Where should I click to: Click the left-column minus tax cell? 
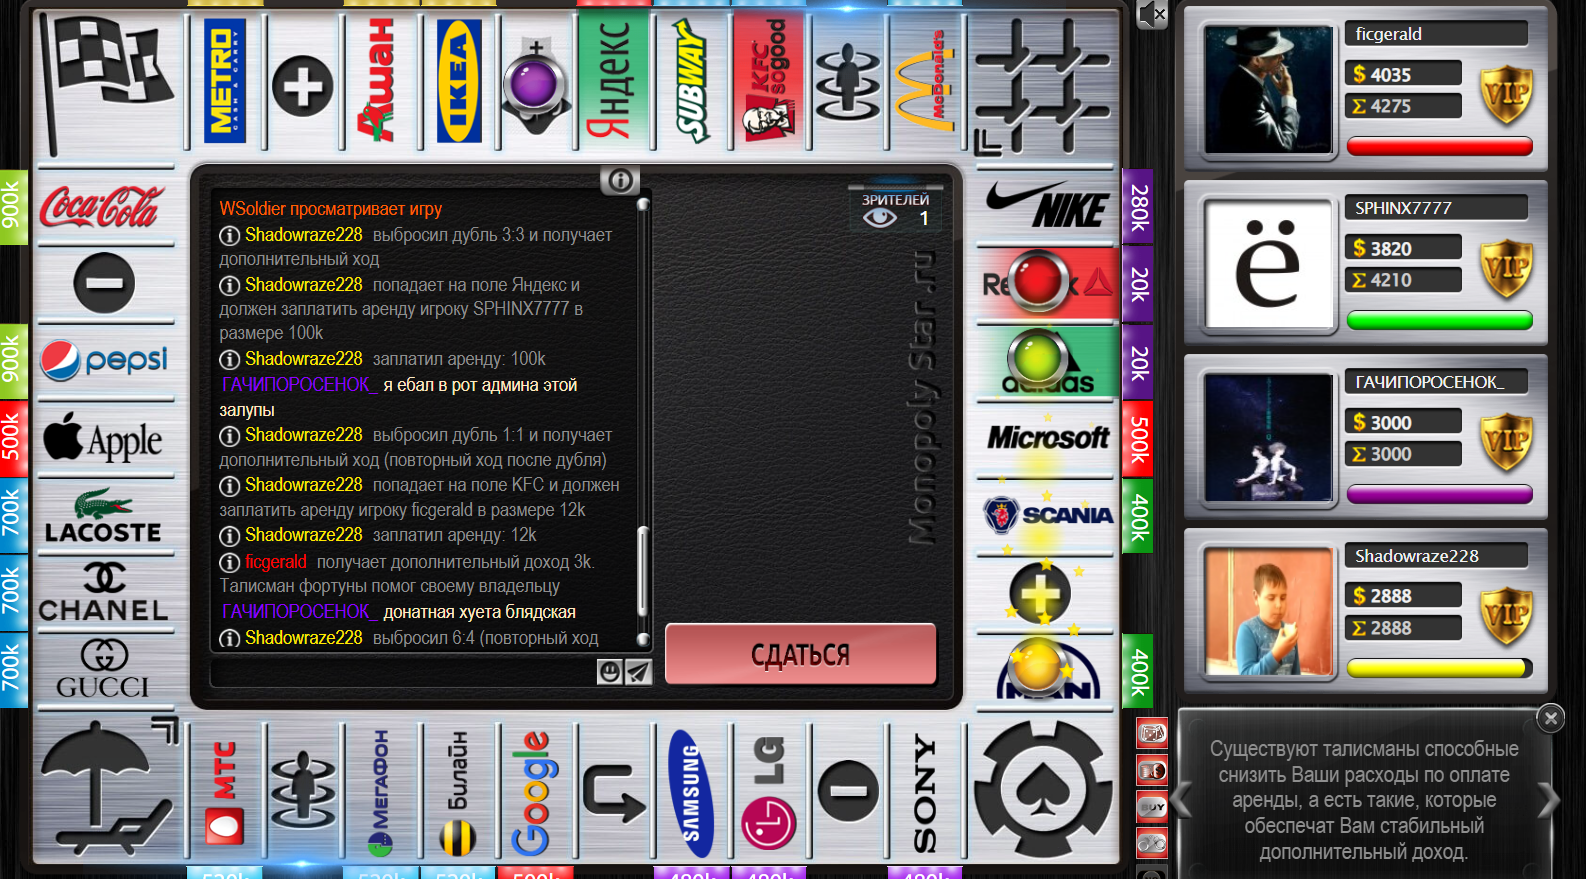click(105, 283)
